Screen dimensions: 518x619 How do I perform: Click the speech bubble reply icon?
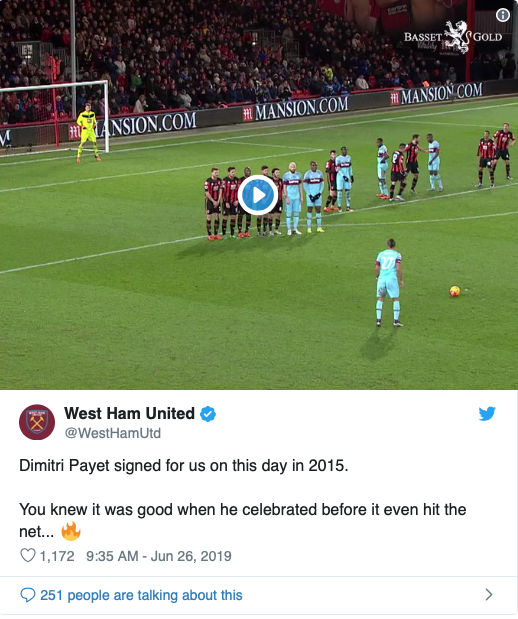(28, 595)
